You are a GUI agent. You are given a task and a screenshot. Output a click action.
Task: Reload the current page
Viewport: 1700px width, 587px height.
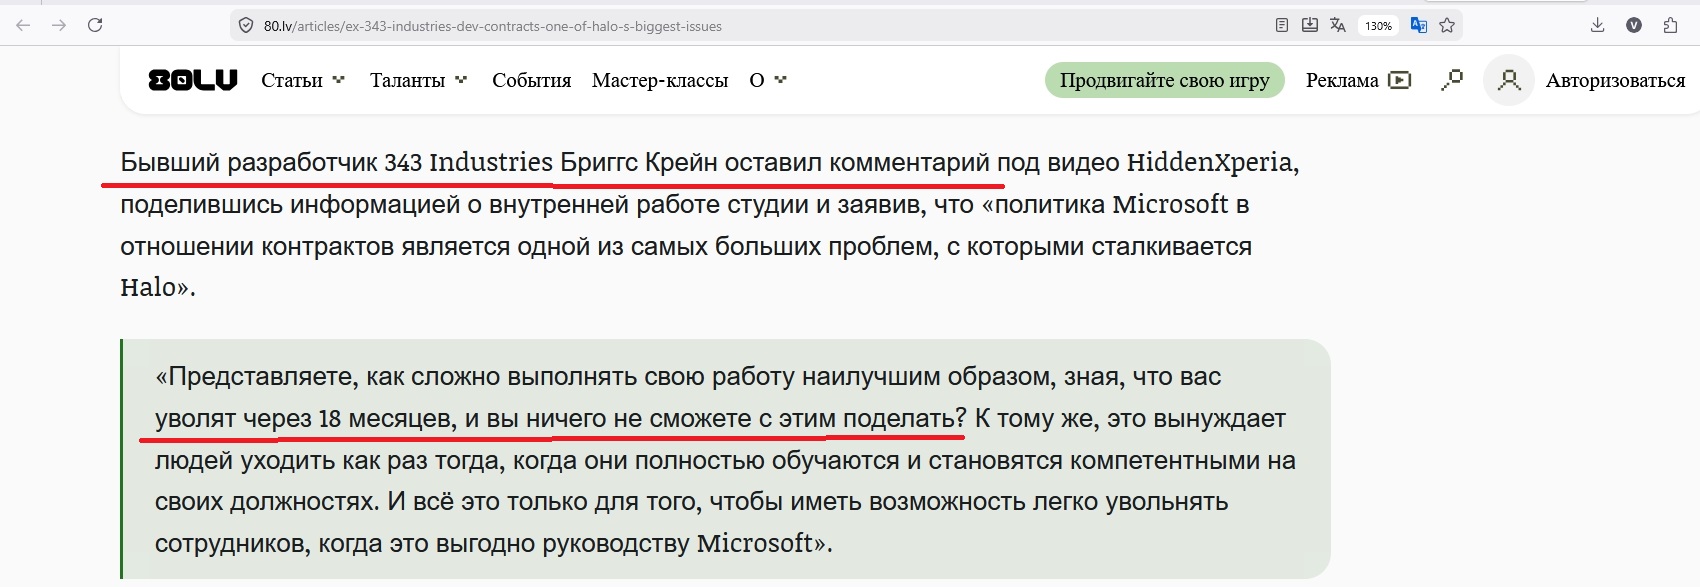(95, 25)
